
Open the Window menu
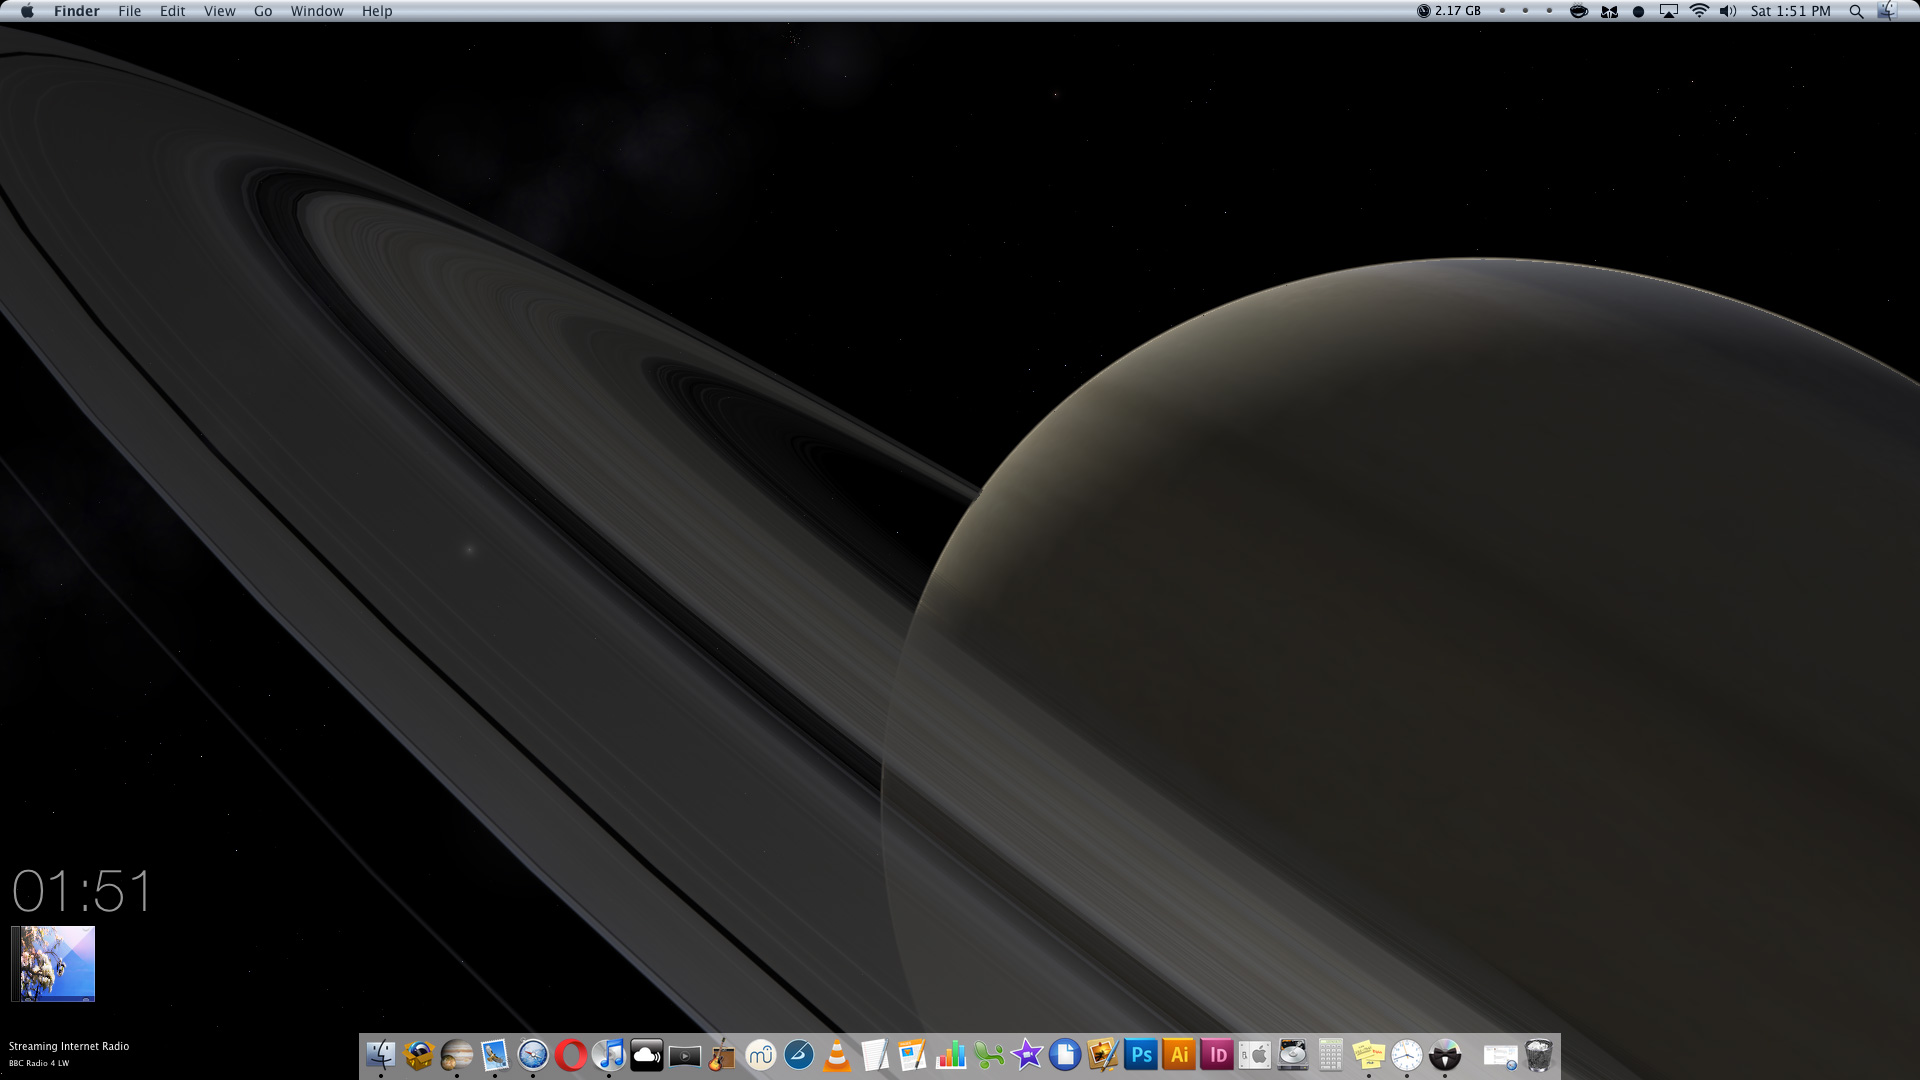click(317, 11)
